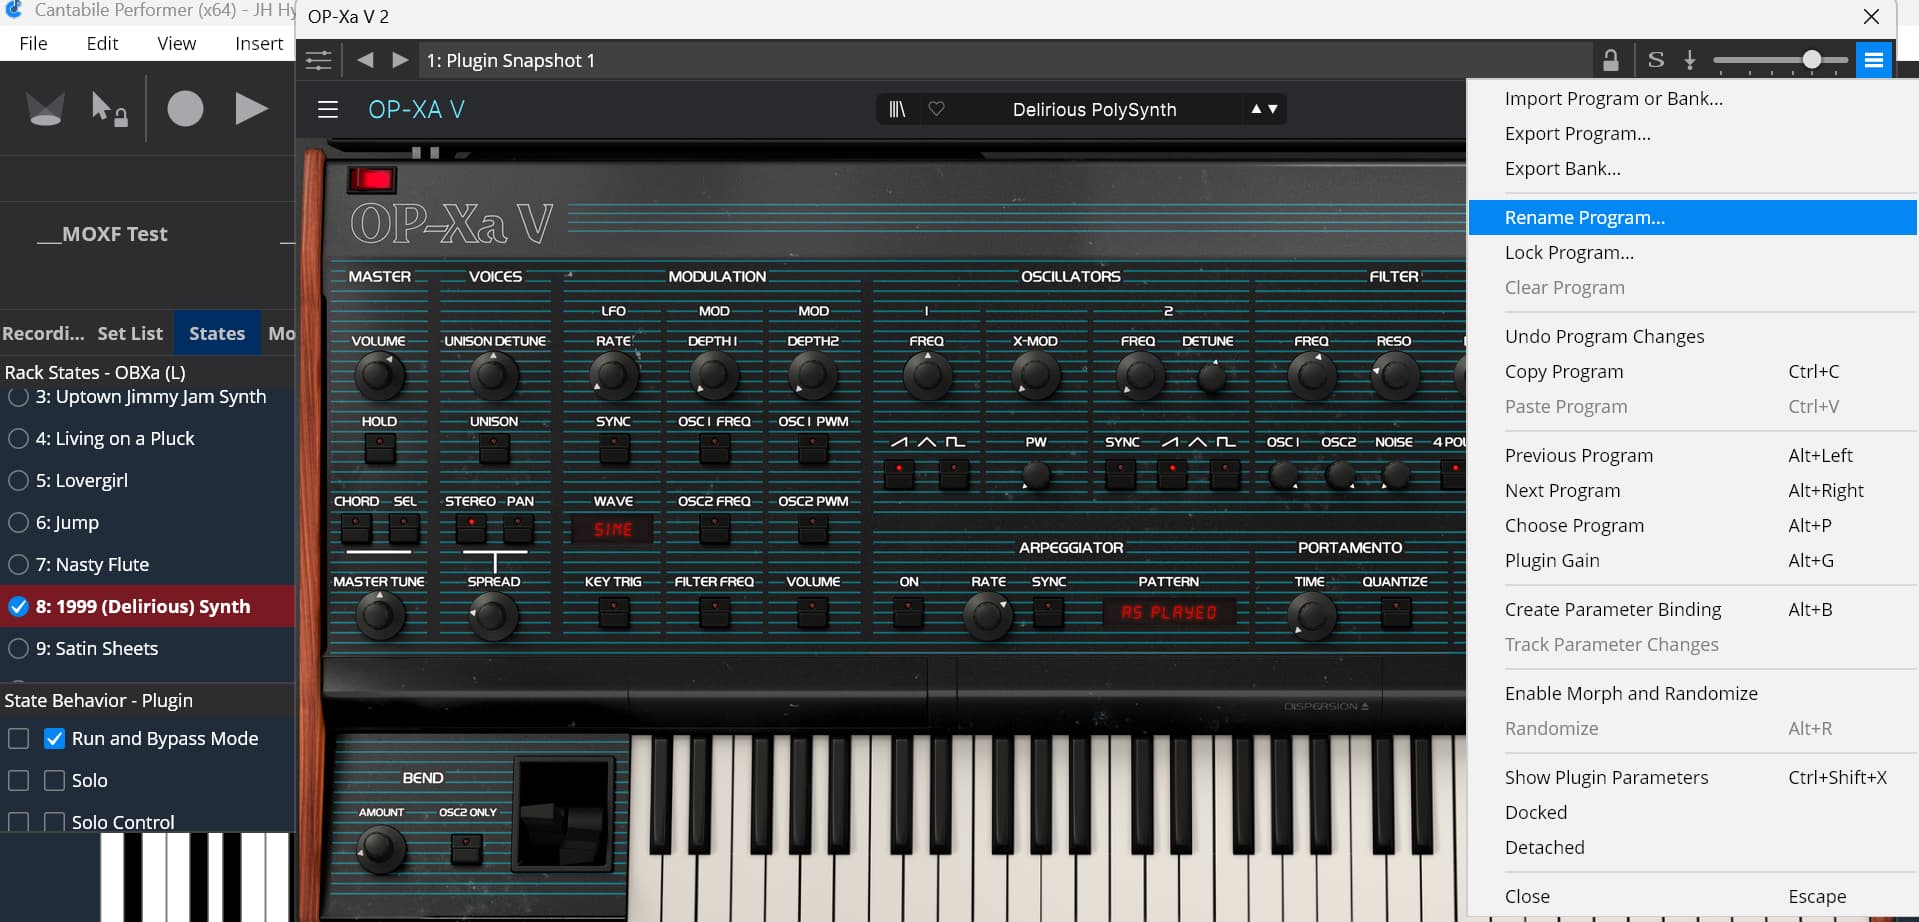Toggle the UNISON voices button
The width and height of the screenshot is (1919, 922).
tap(494, 449)
